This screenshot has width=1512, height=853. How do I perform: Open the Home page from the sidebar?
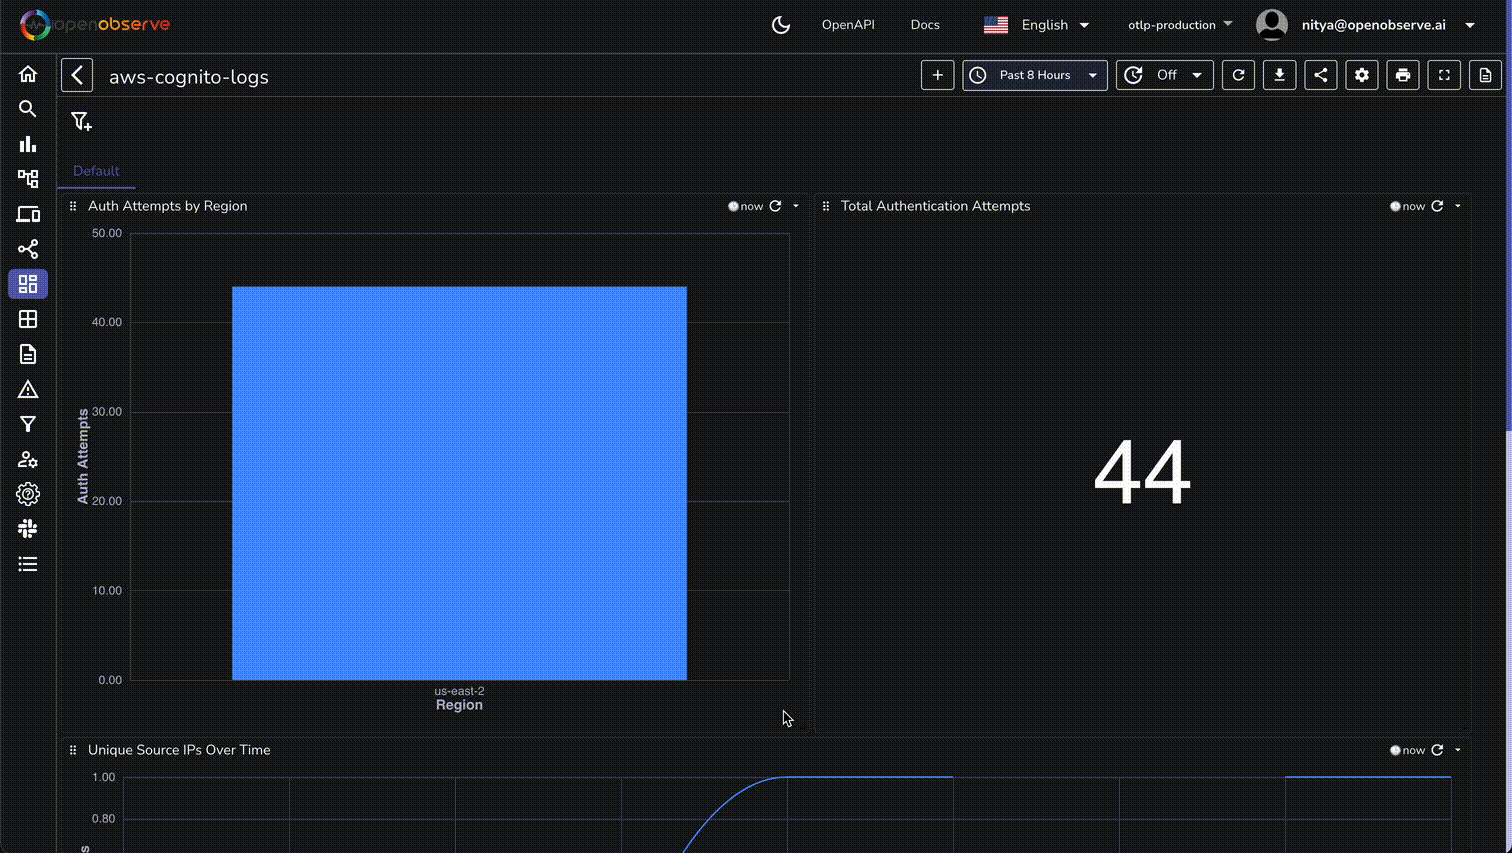pos(28,74)
